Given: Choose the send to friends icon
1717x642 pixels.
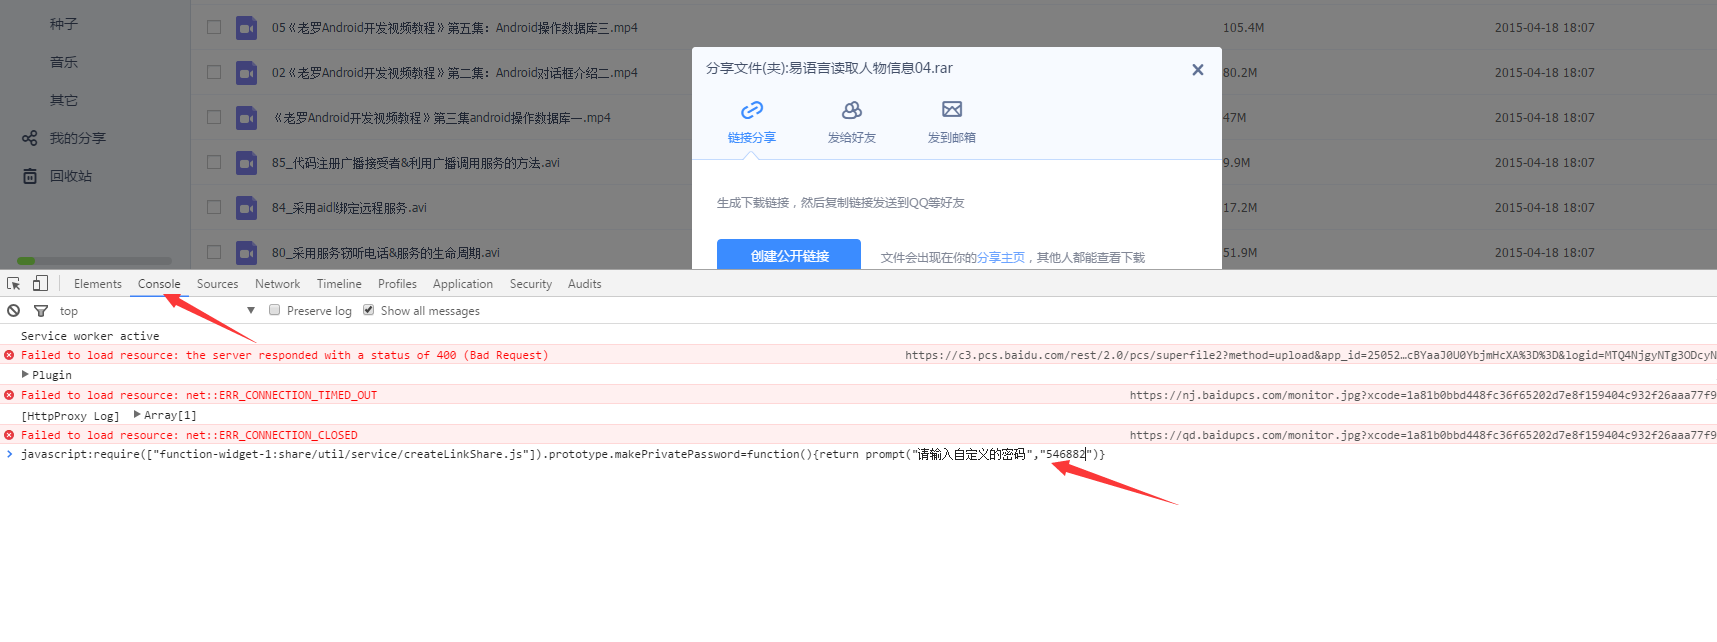Looking at the screenshot, I should [x=852, y=110].
